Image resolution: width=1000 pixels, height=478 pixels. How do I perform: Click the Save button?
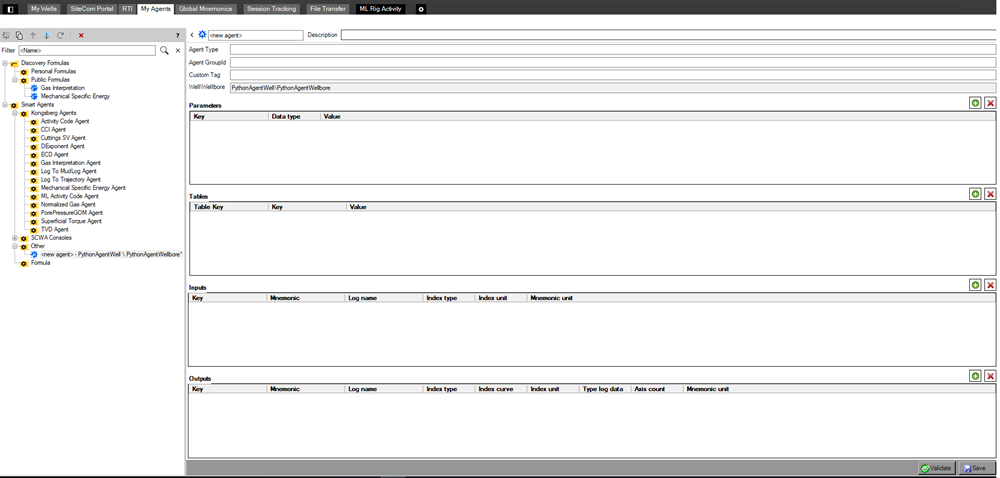(975, 468)
